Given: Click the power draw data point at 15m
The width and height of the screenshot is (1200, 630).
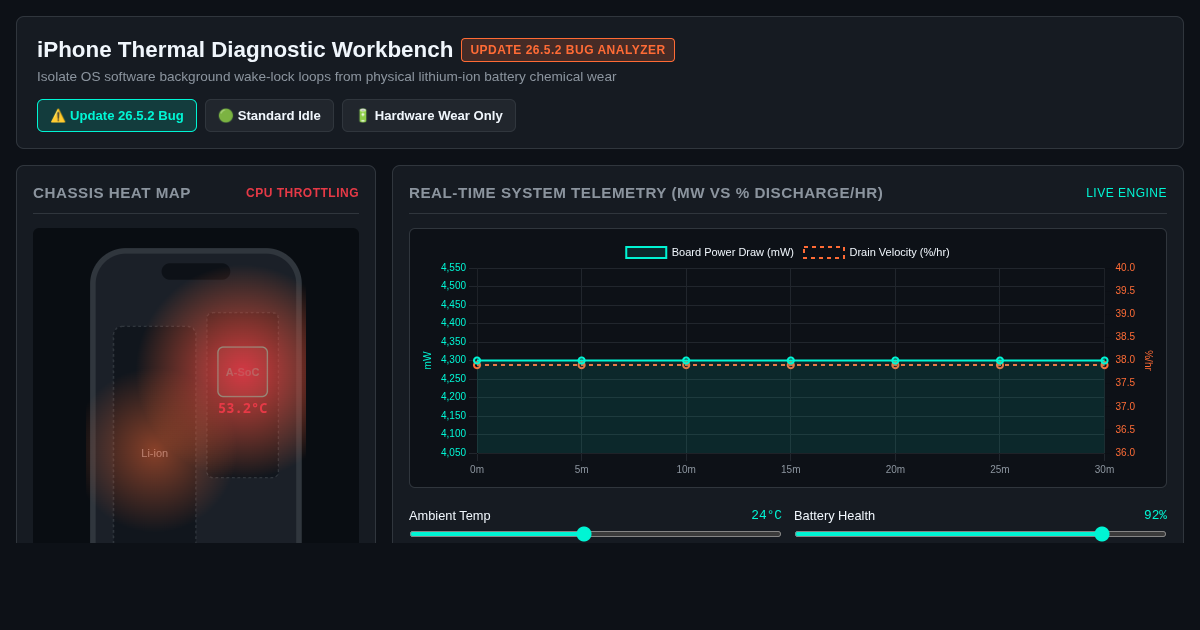Looking at the screenshot, I should 791,361.
